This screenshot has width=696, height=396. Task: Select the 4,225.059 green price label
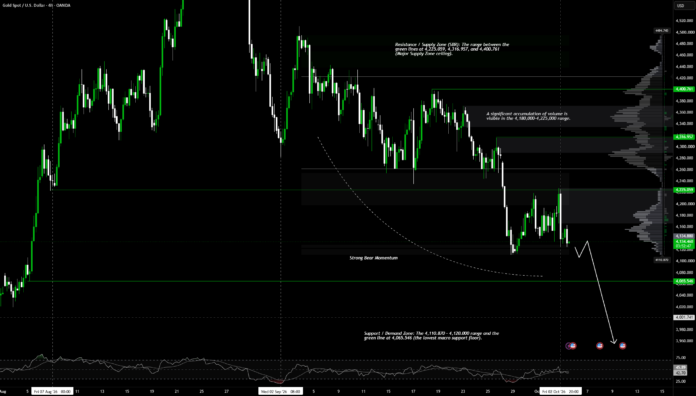tap(684, 190)
